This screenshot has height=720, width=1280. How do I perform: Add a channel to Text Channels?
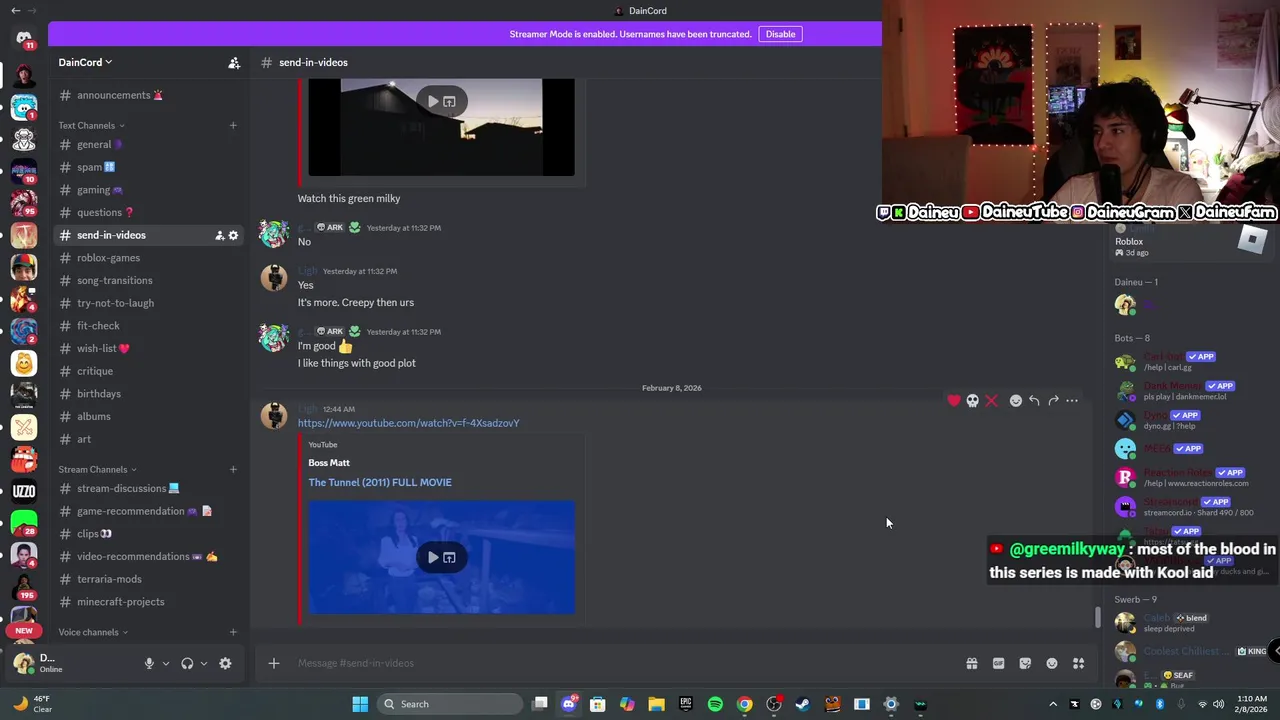click(x=233, y=125)
